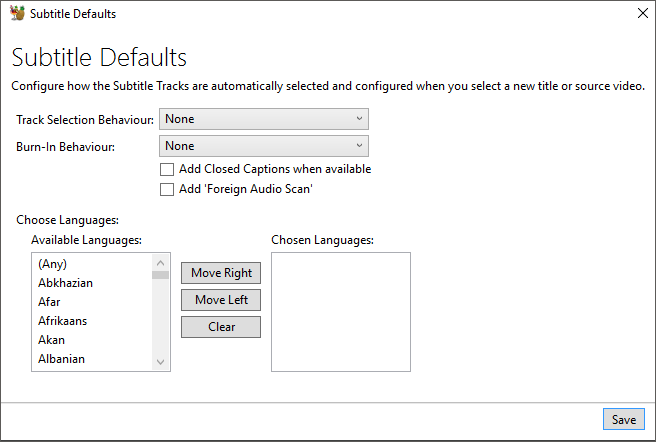The width and height of the screenshot is (656, 442).
Task: Select Abkhazian in the language list
Action: [65, 283]
